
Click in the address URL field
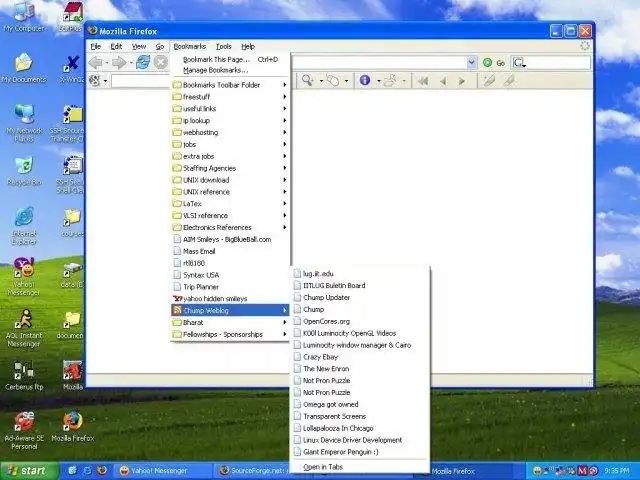coord(379,63)
